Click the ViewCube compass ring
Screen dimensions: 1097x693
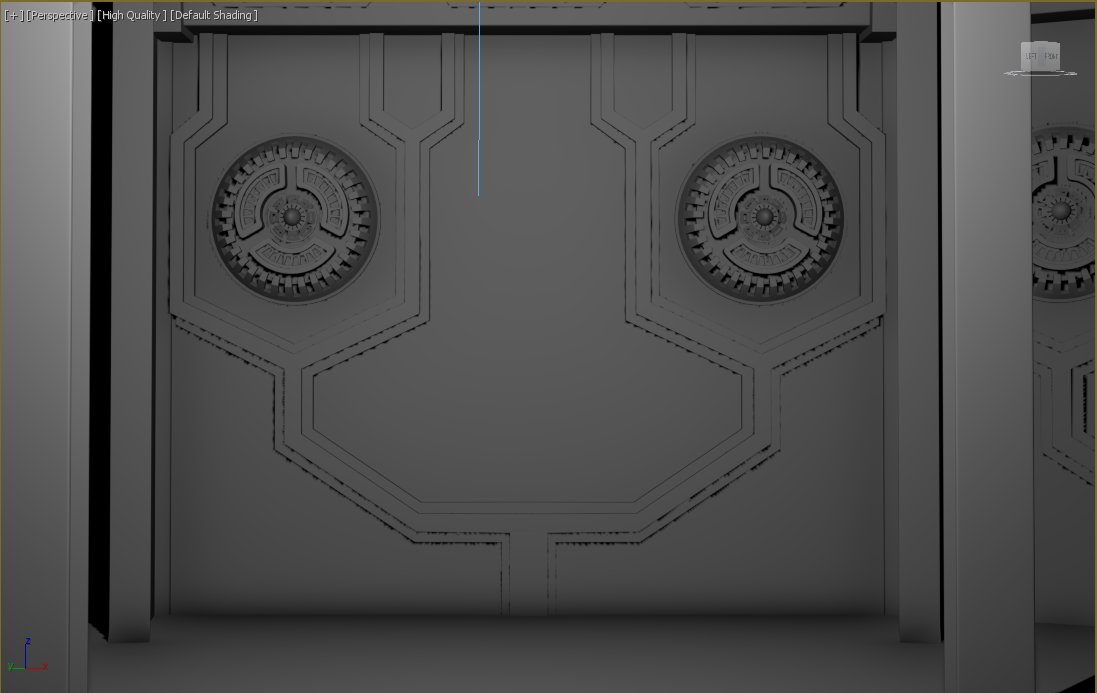(1040, 72)
